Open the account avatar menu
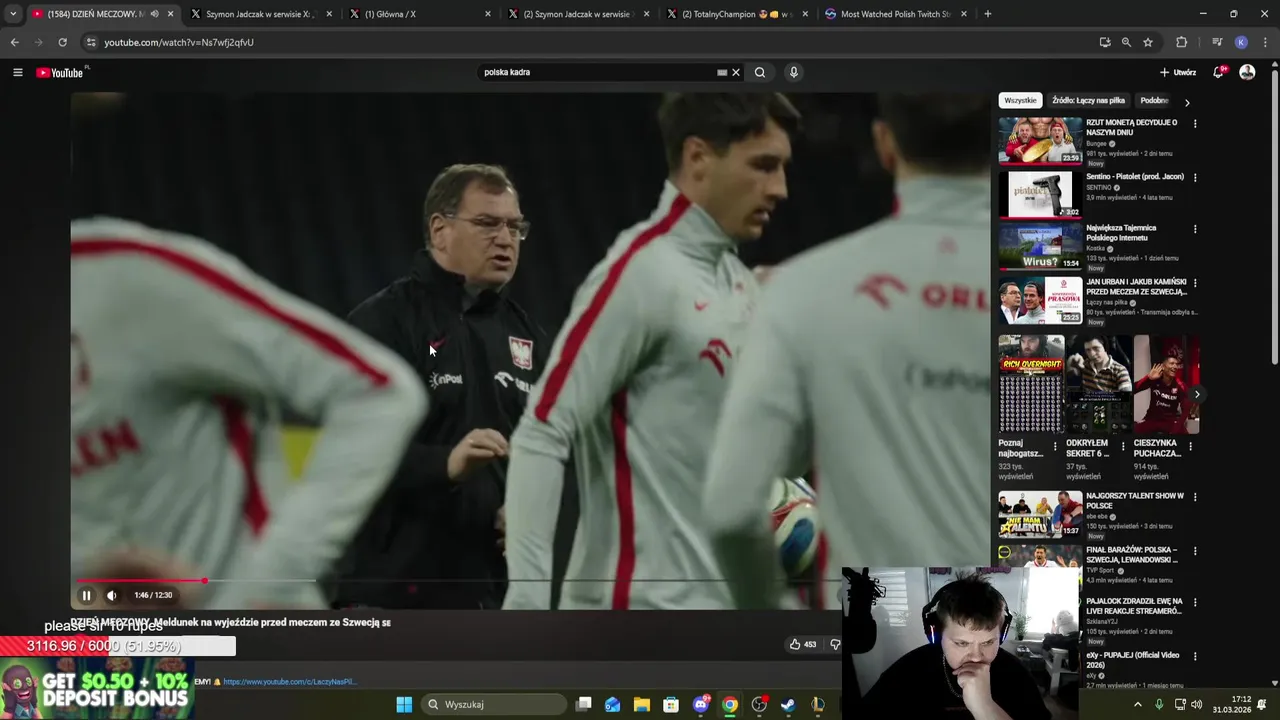The image size is (1280, 720). pos(1247,72)
